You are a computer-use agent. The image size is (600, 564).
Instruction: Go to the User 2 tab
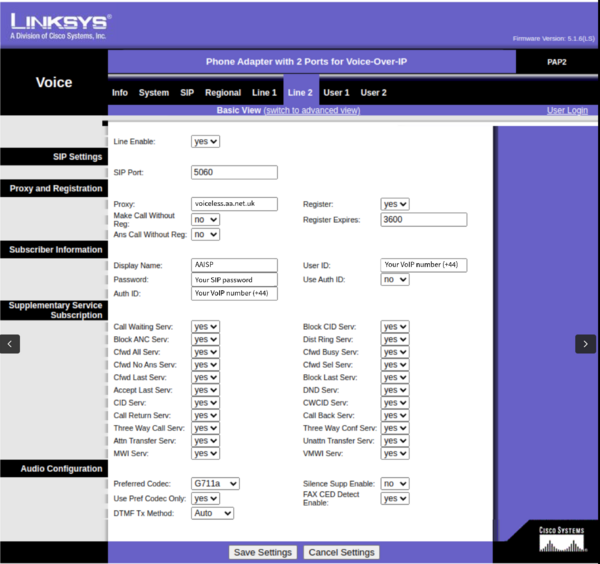pos(373,93)
